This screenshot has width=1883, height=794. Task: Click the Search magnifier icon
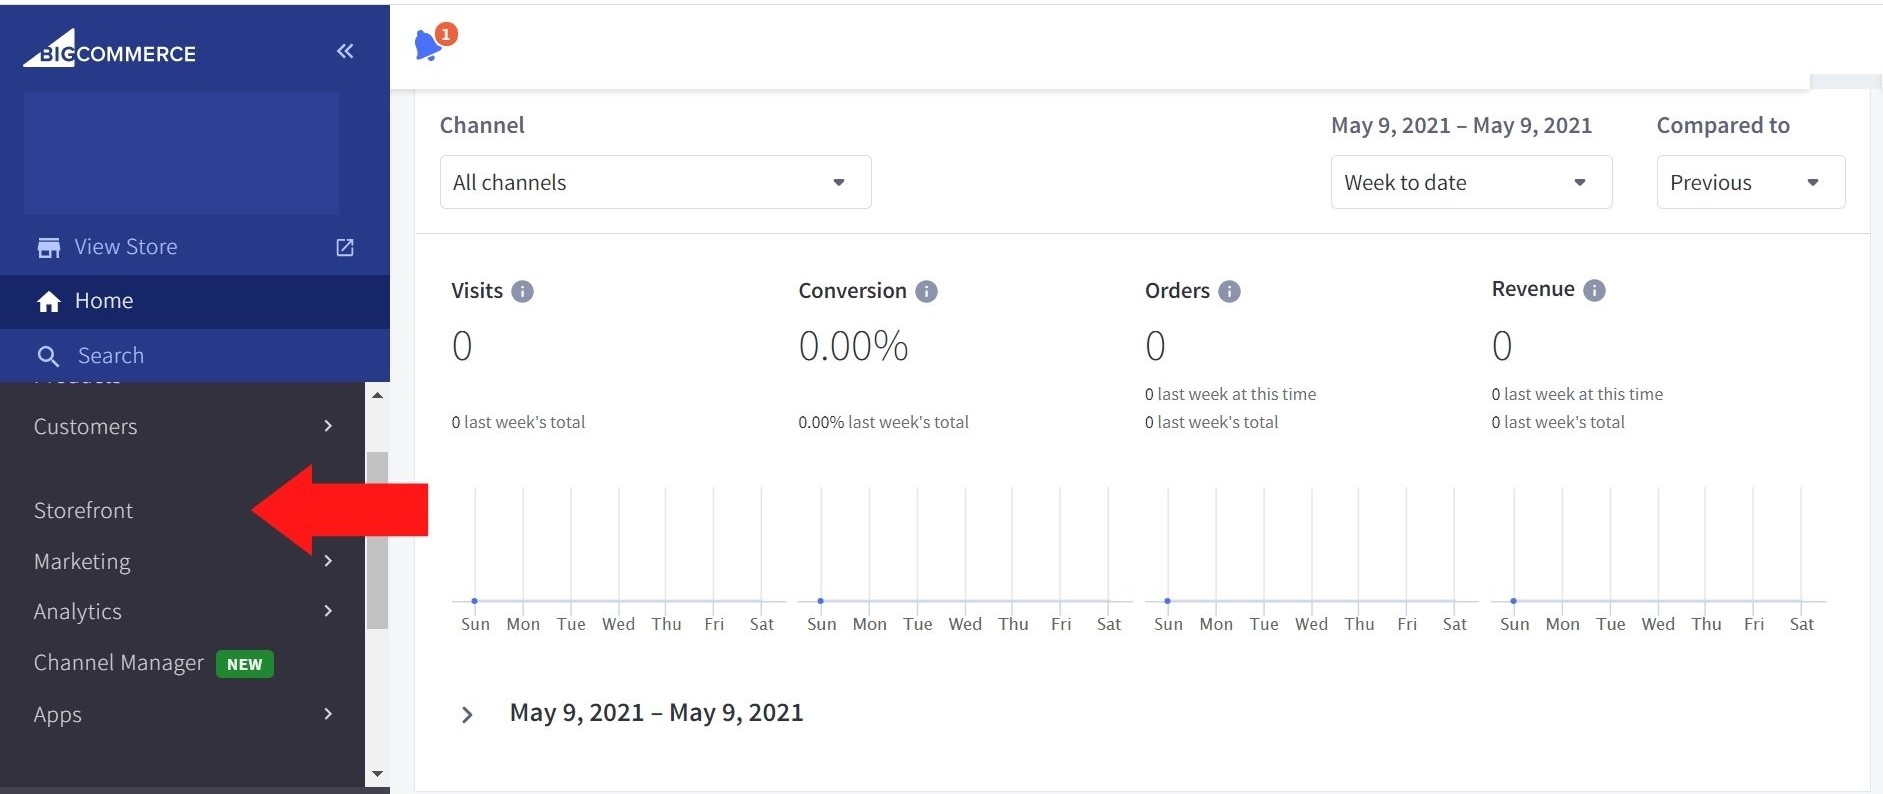click(x=48, y=356)
